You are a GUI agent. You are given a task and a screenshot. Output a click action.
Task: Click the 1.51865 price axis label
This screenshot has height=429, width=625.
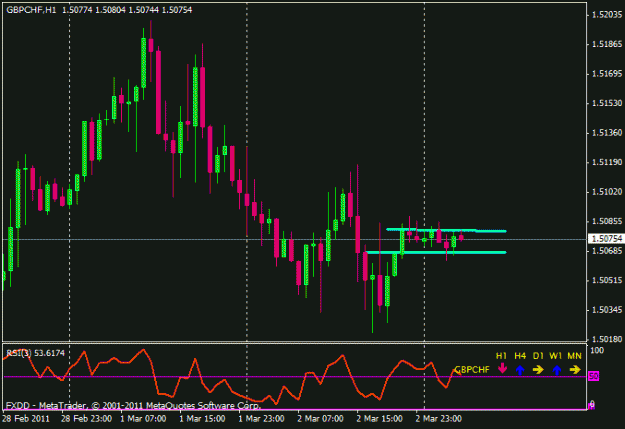(607, 44)
